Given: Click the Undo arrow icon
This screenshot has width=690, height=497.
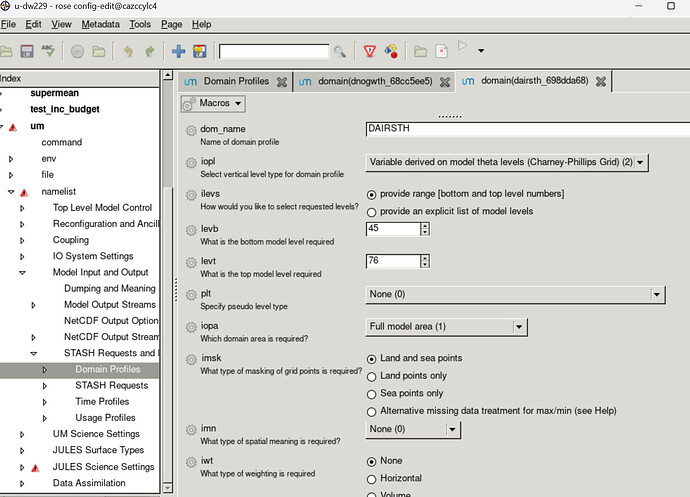Looking at the screenshot, I should pos(128,52).
